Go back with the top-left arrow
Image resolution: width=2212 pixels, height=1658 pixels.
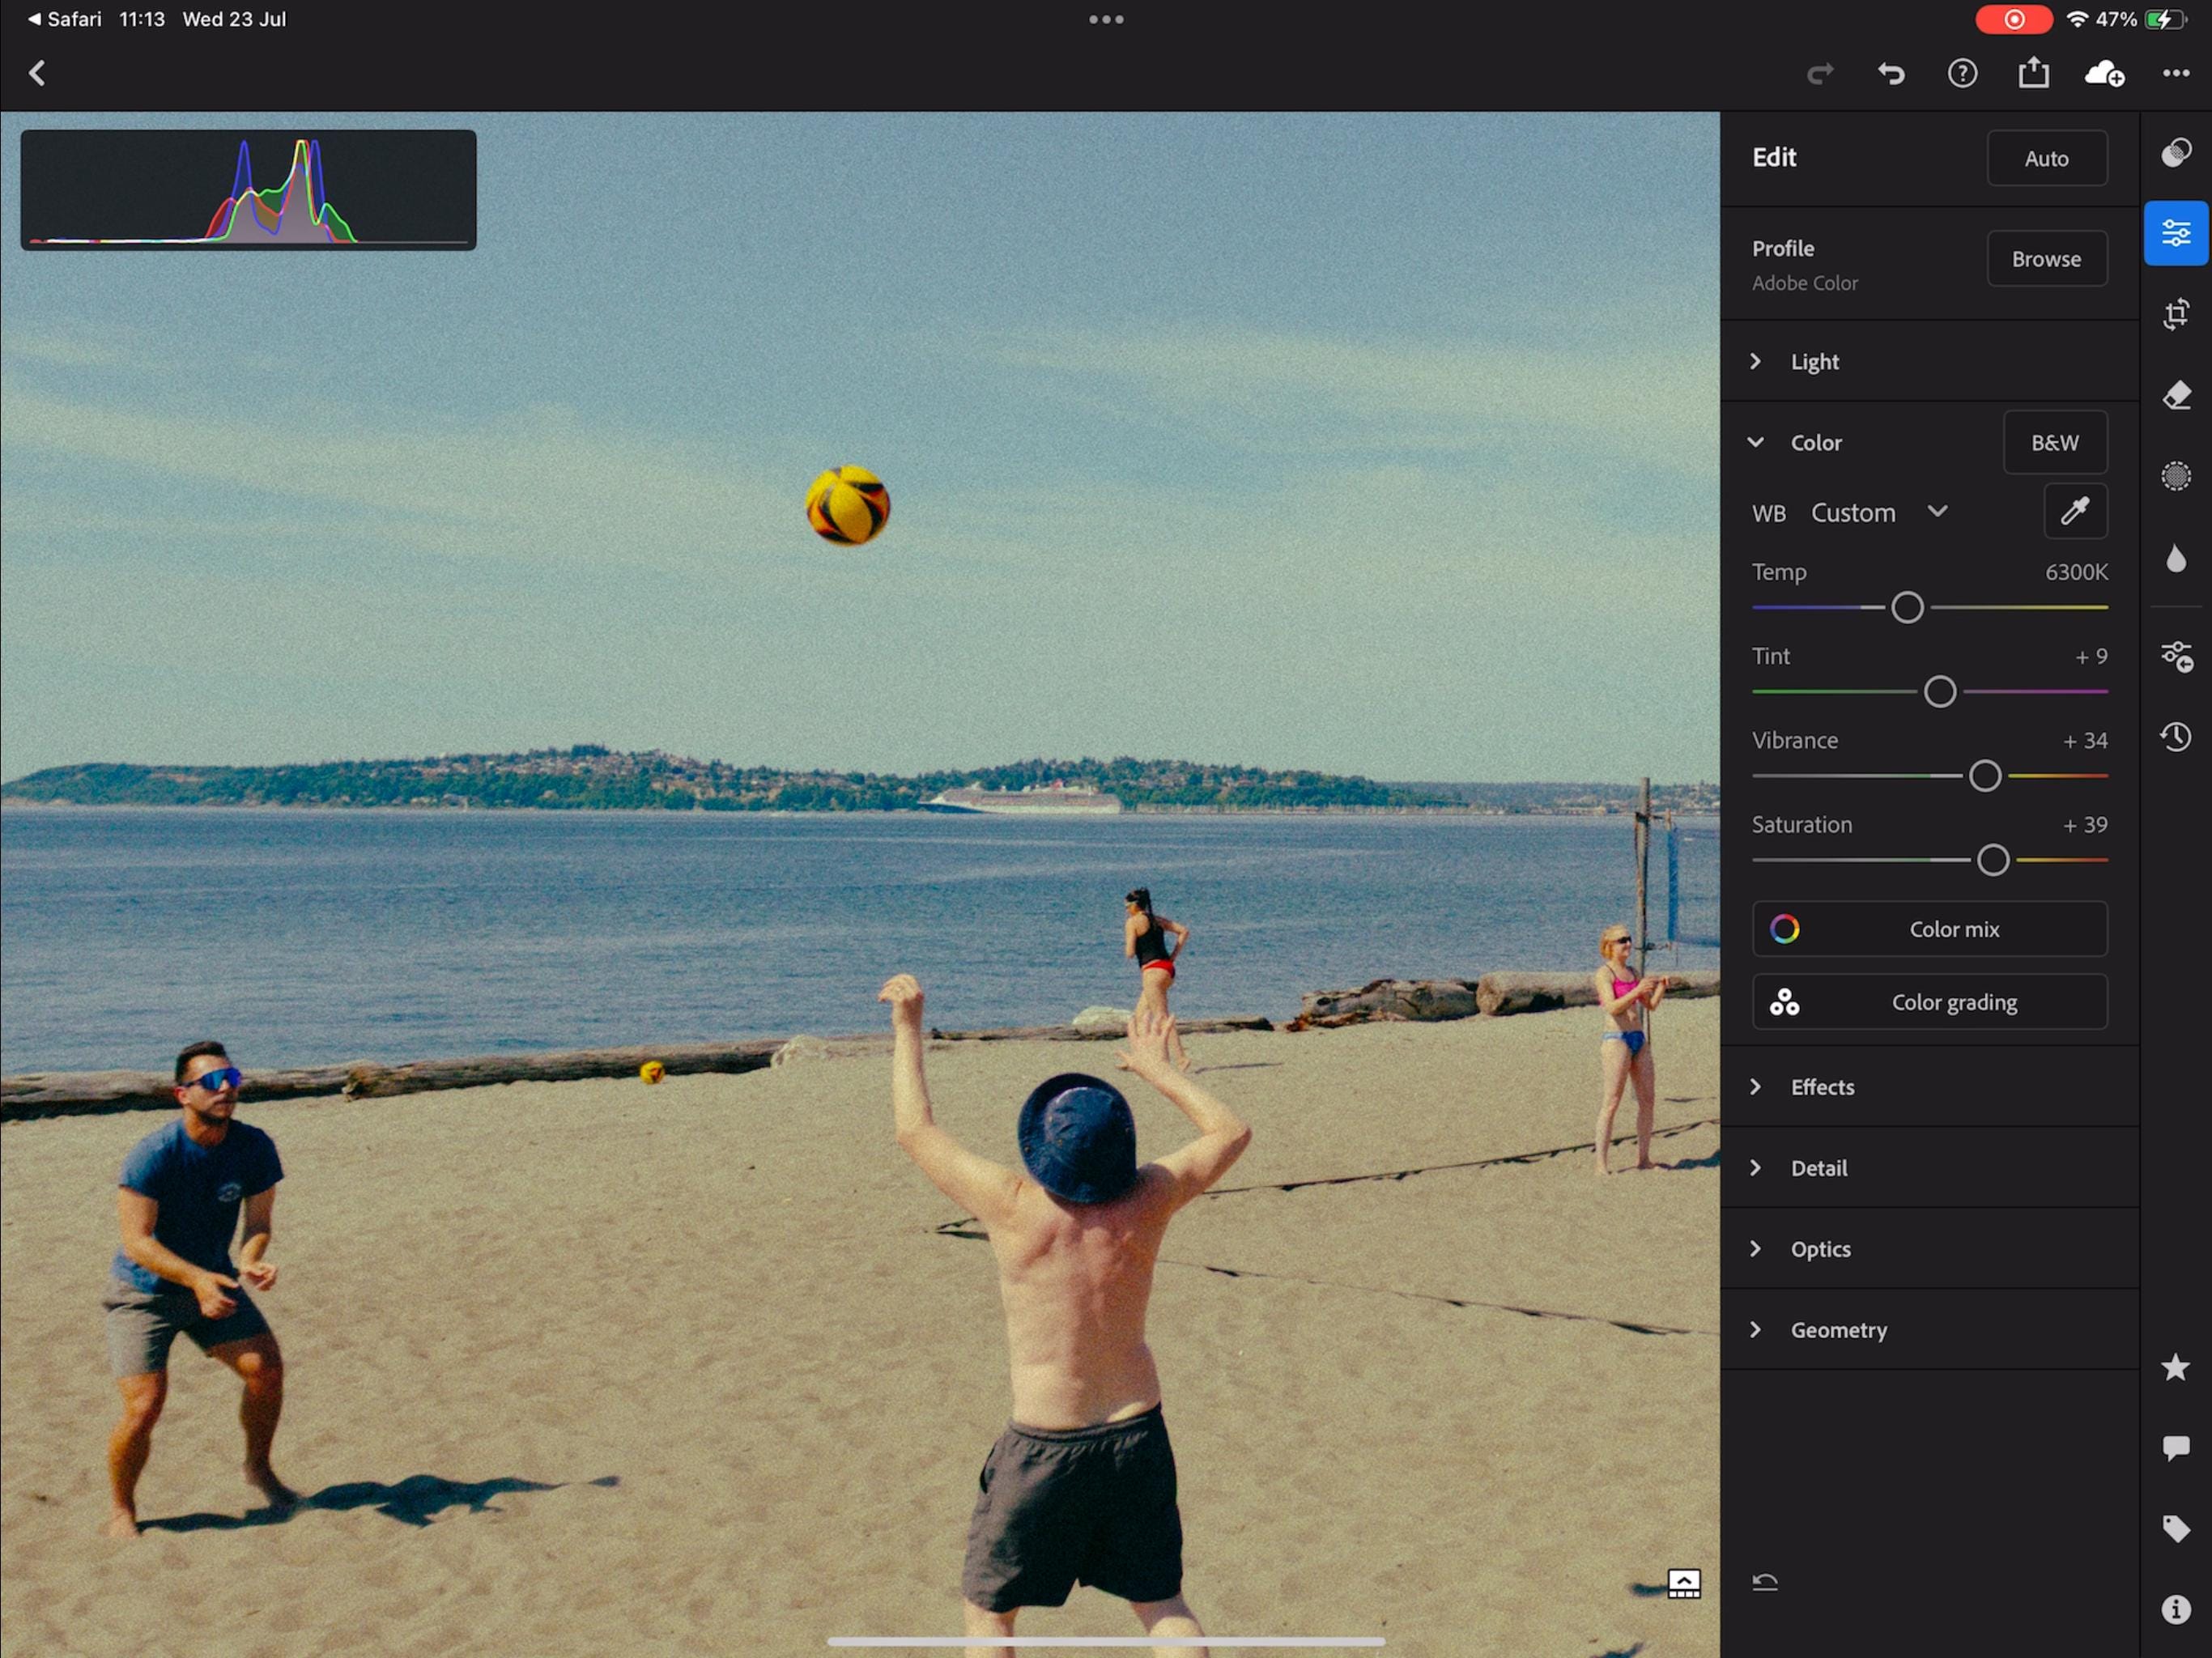click(x=37, y=73)
